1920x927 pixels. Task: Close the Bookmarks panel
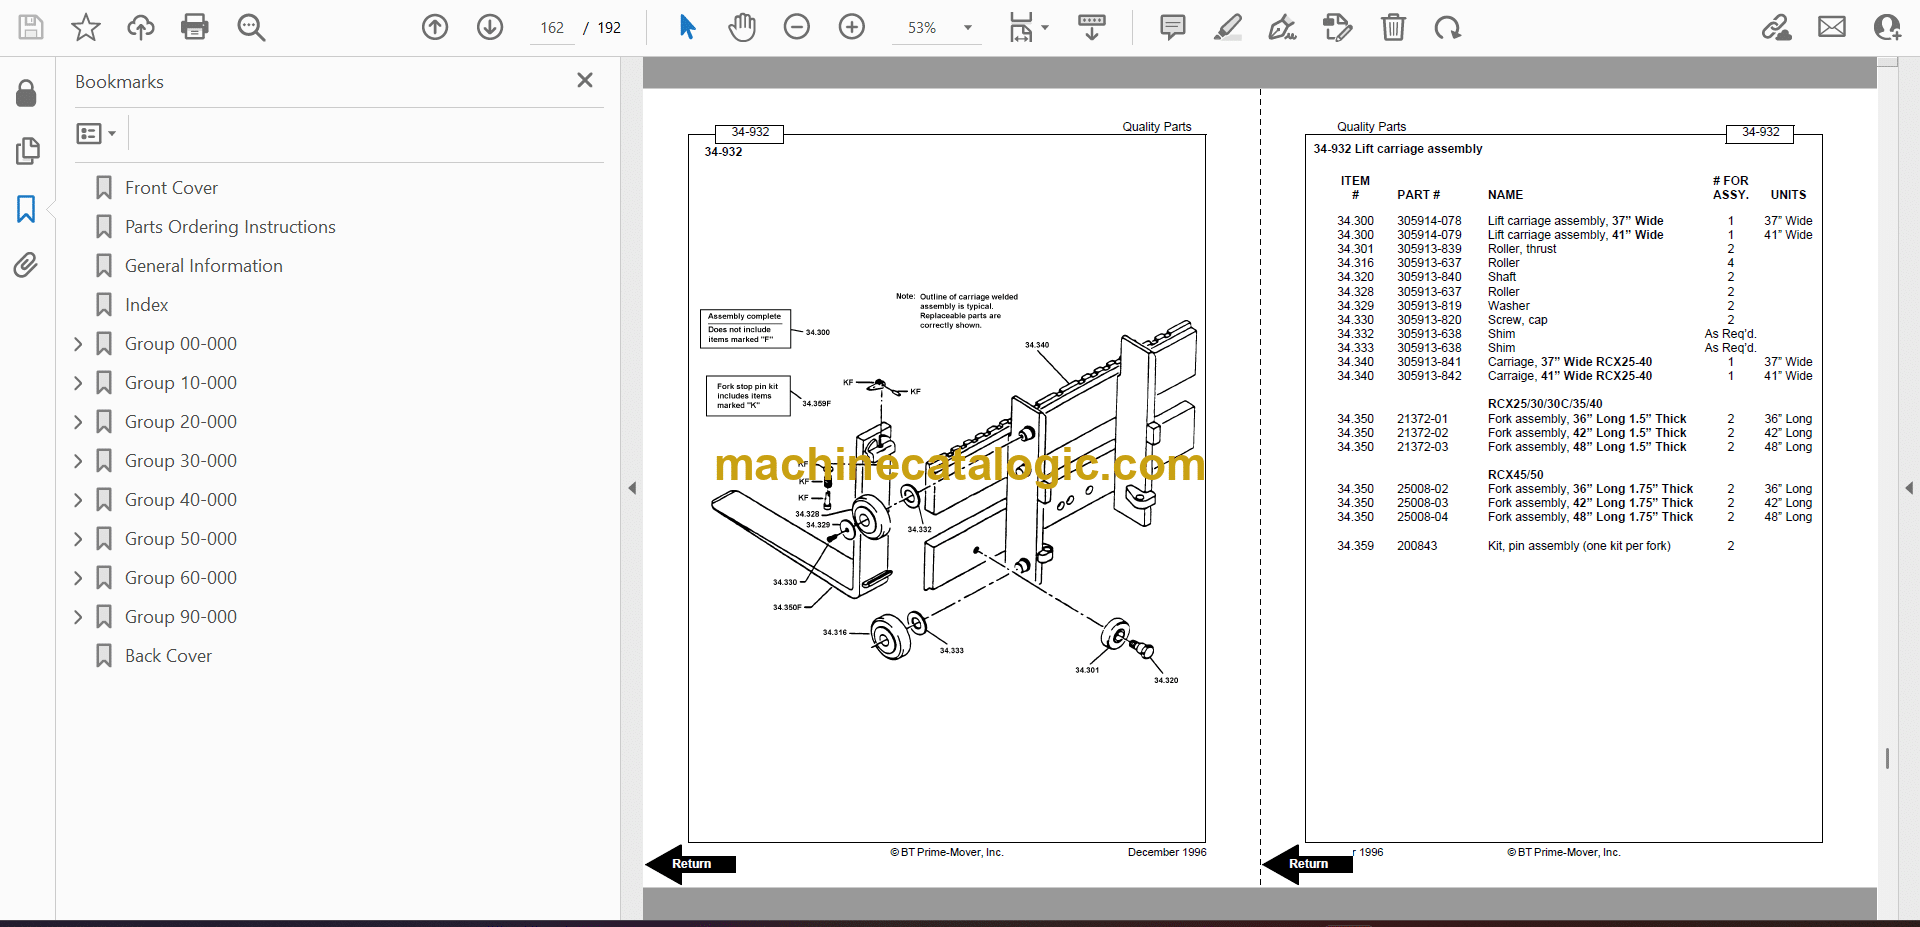pyautogui.click(x=585, y=80)
